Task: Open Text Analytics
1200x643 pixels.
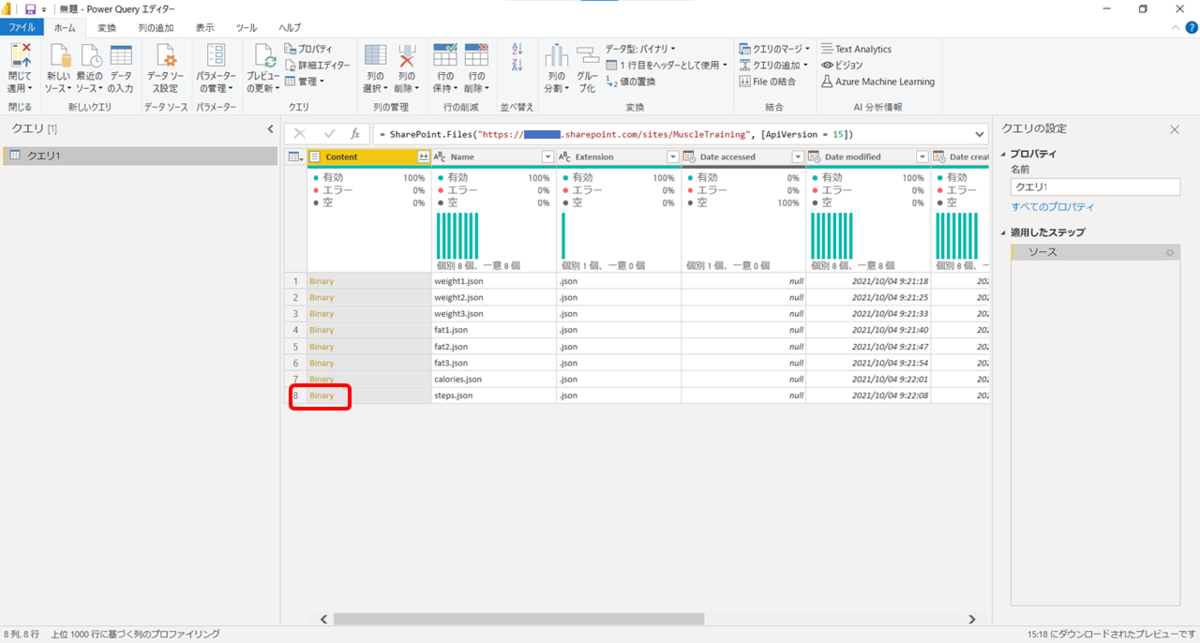Action: click(855, 49)
